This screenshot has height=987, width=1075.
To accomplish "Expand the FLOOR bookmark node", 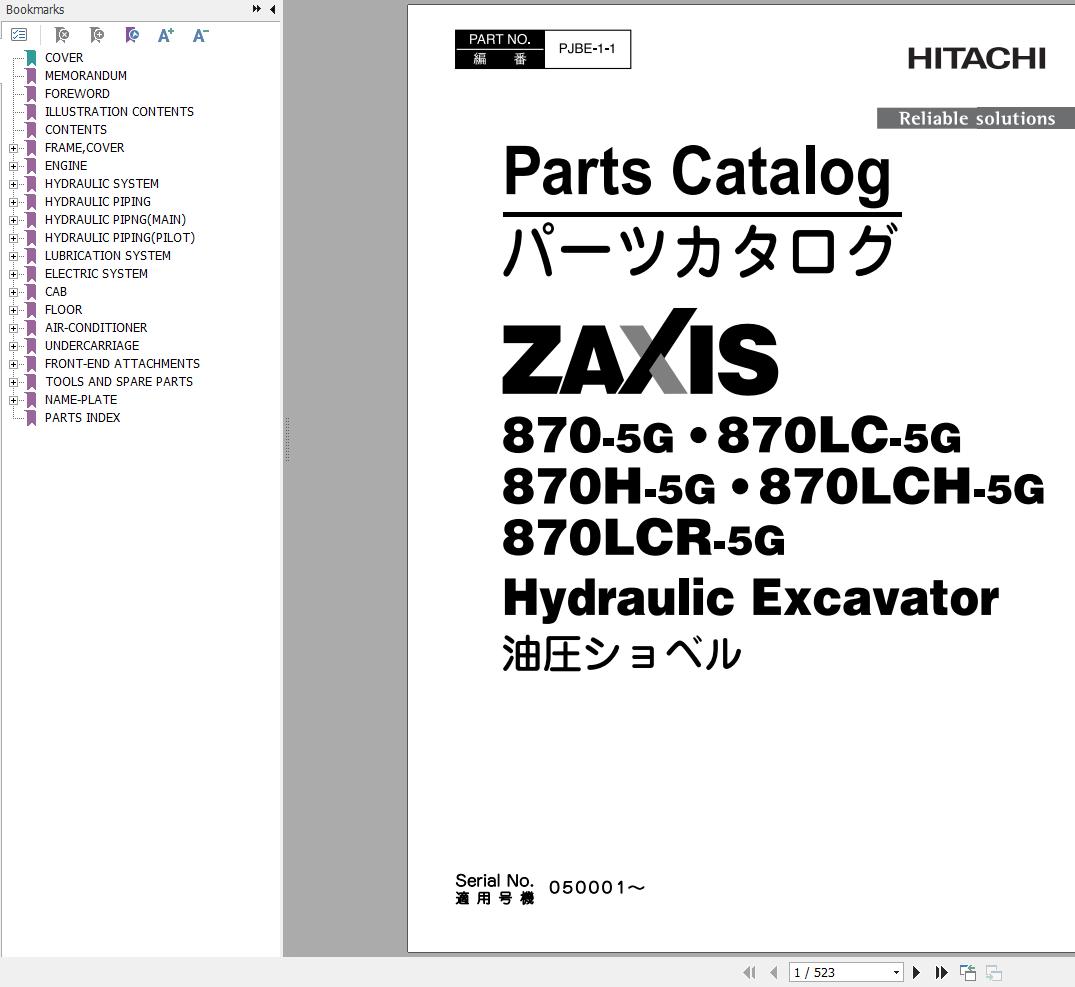I will pyautogui.click(x=13, y=310).
